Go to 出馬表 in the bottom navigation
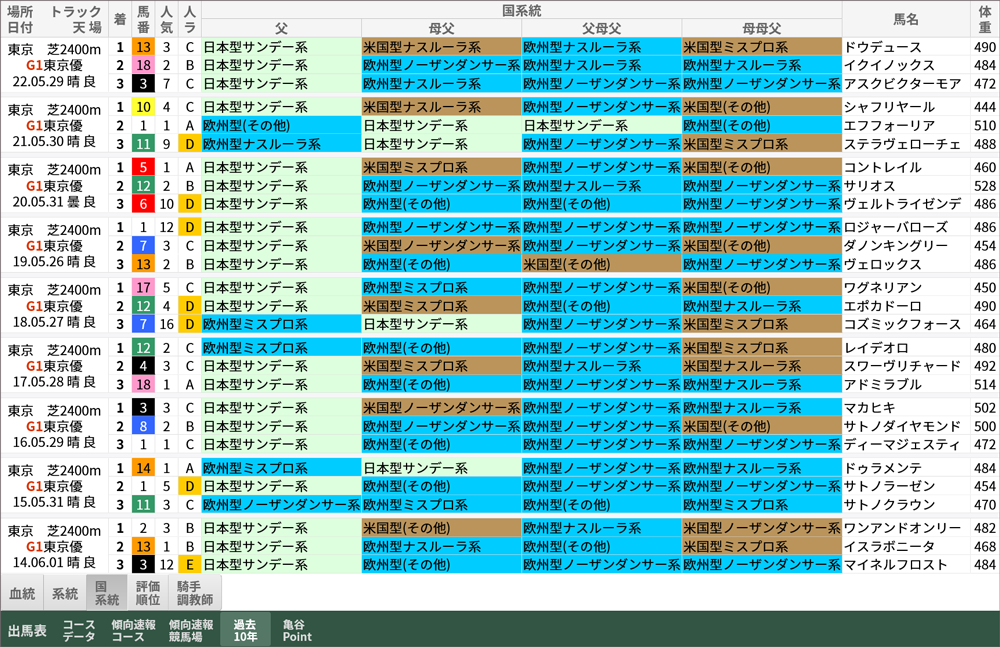 click(27, 630)
